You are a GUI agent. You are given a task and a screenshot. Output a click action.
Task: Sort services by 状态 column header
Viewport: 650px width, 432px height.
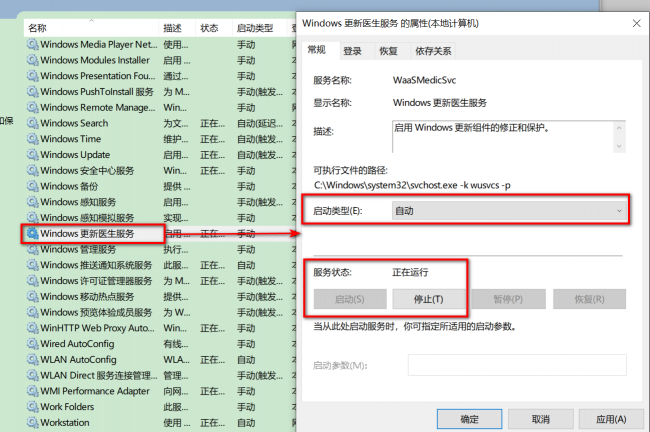(x=213, y=28)
